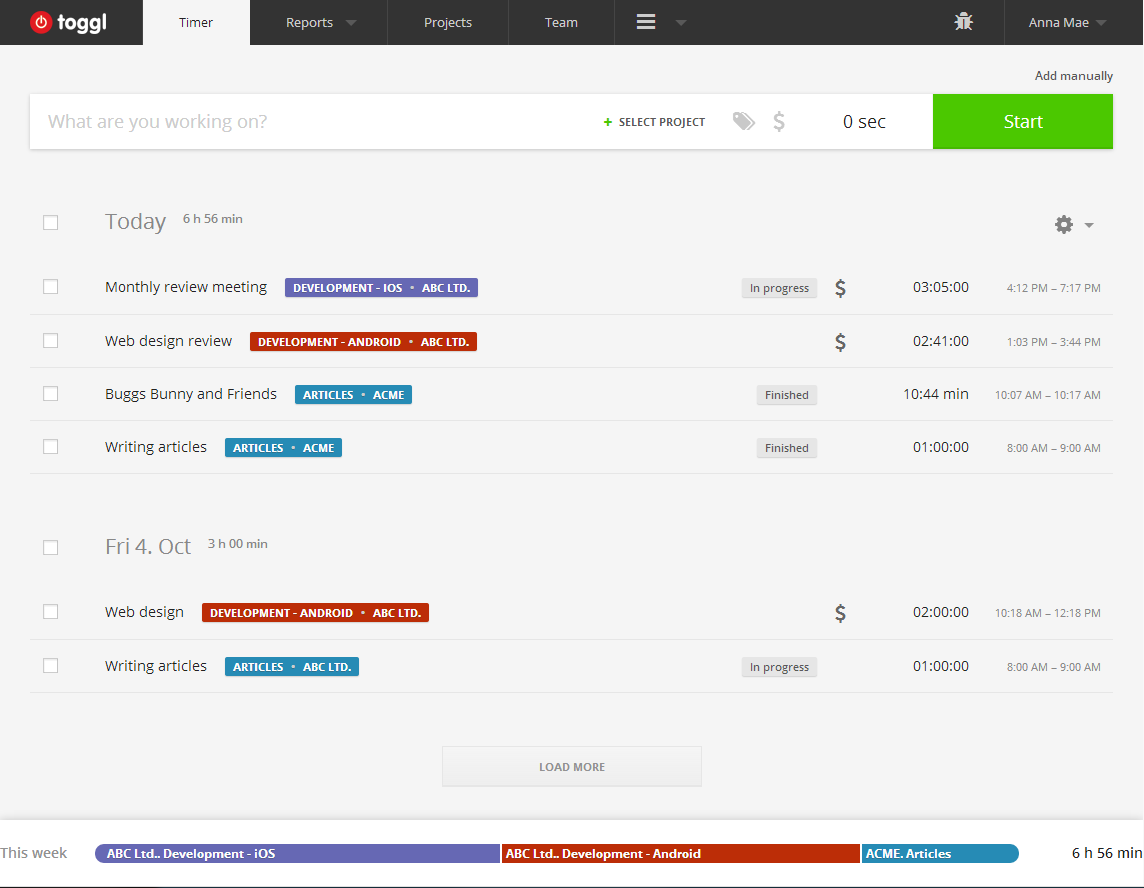Expand the Reports dropdown arrow
Image resolution: width=1144 pixels, height=888 pixels.
(351, 23)
